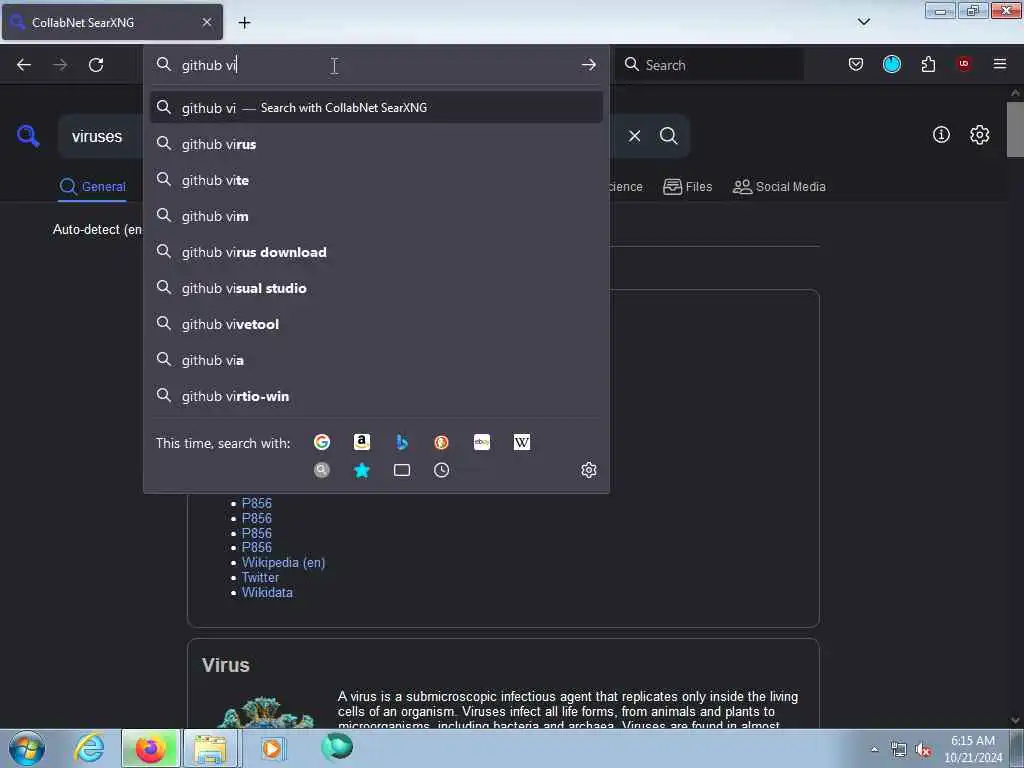
Task: Reload the page with refresh icon
Action: tap(96, 65)
